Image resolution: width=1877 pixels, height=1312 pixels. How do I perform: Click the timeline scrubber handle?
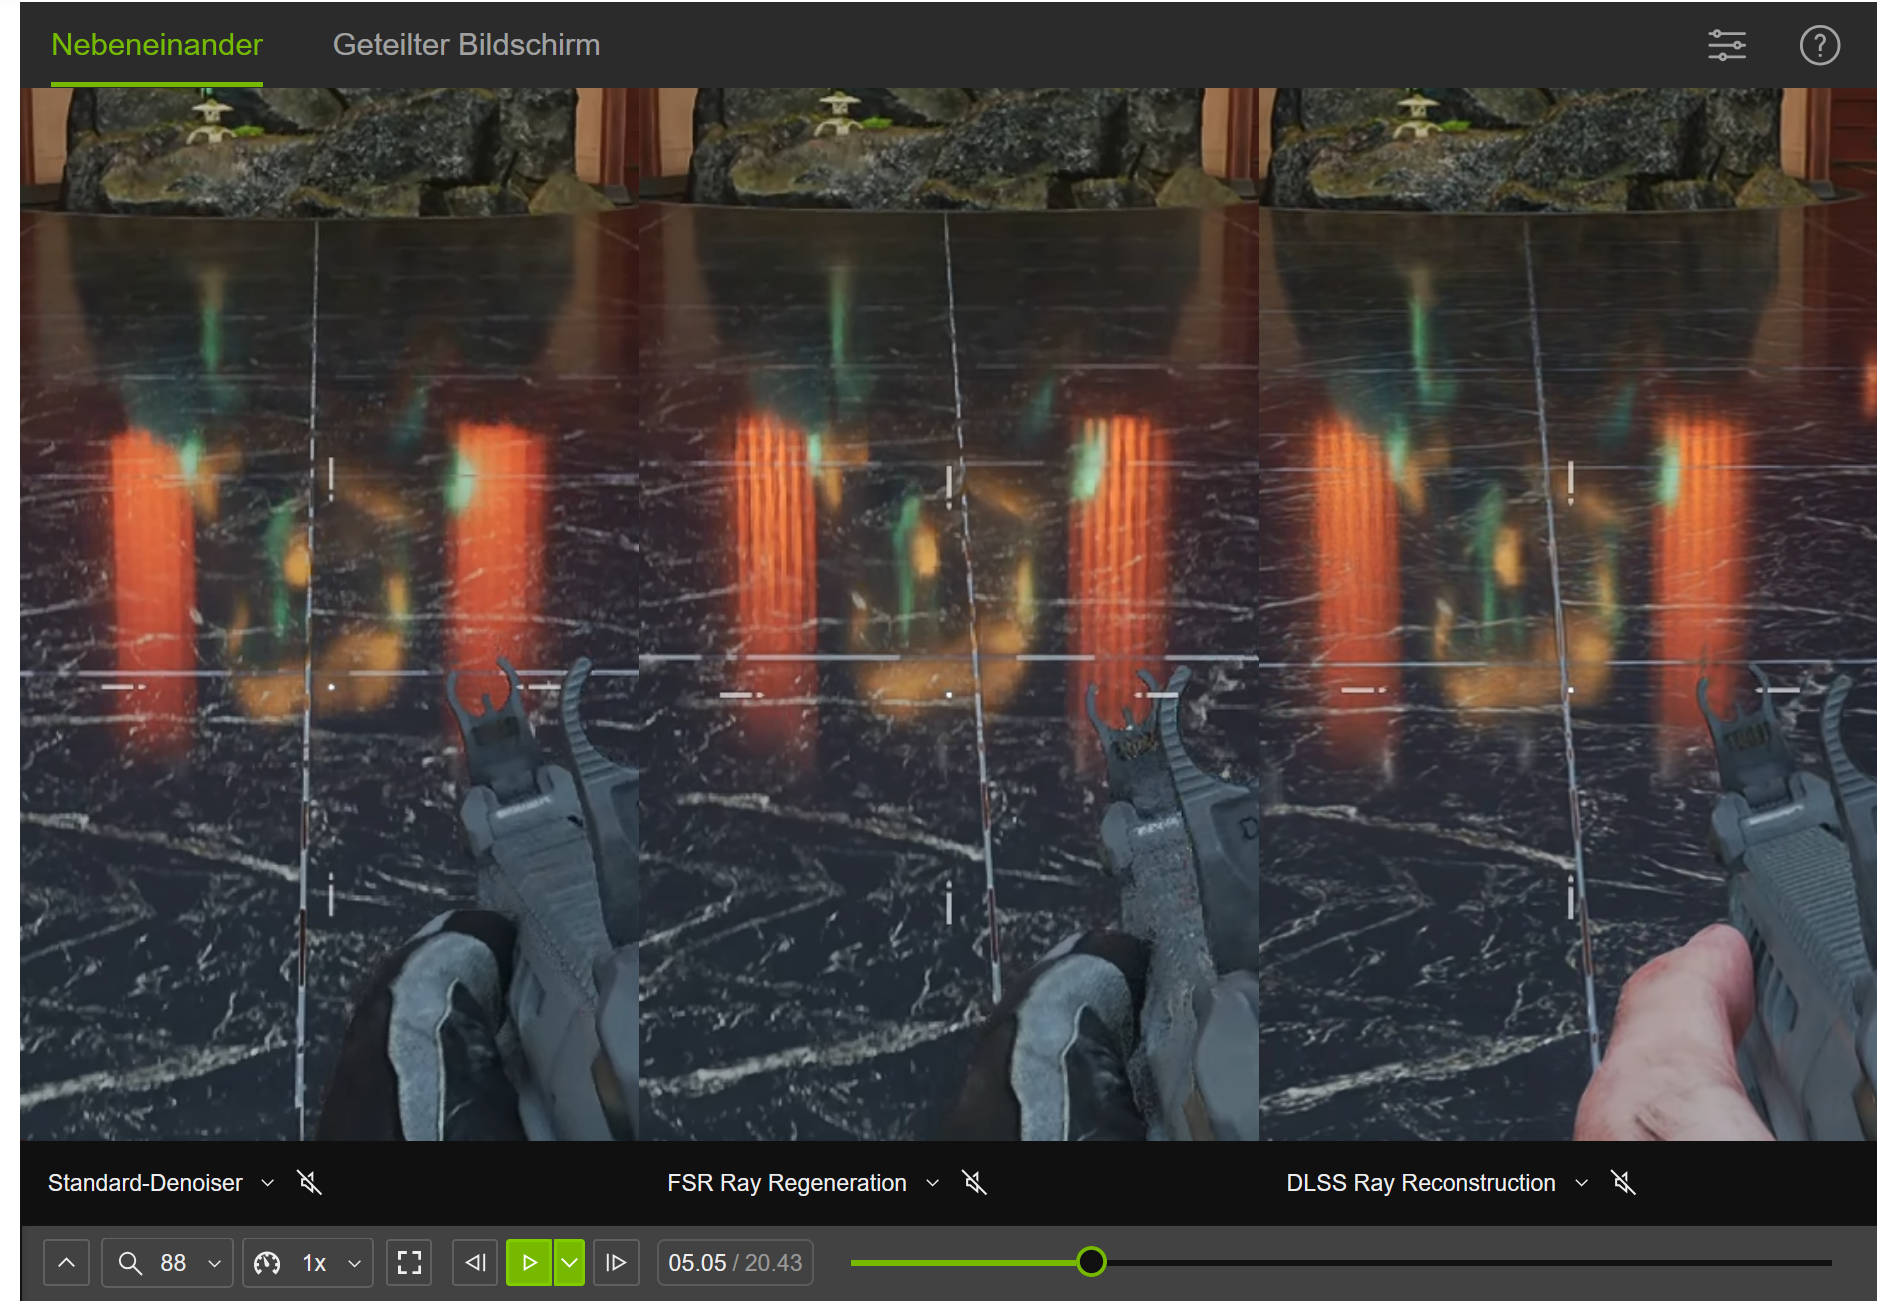[1091, 1262]
